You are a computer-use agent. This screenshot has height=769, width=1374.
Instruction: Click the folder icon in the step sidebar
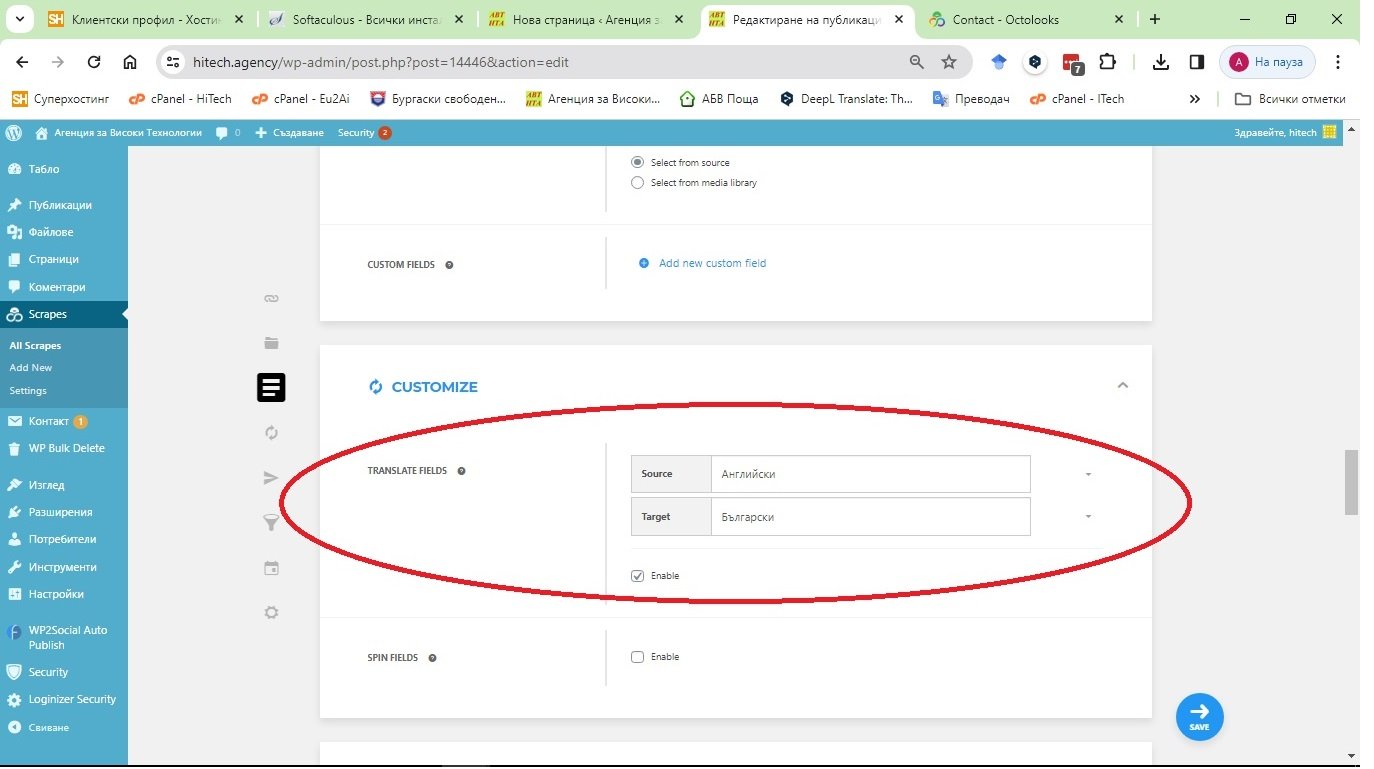(x=271, y=343)
